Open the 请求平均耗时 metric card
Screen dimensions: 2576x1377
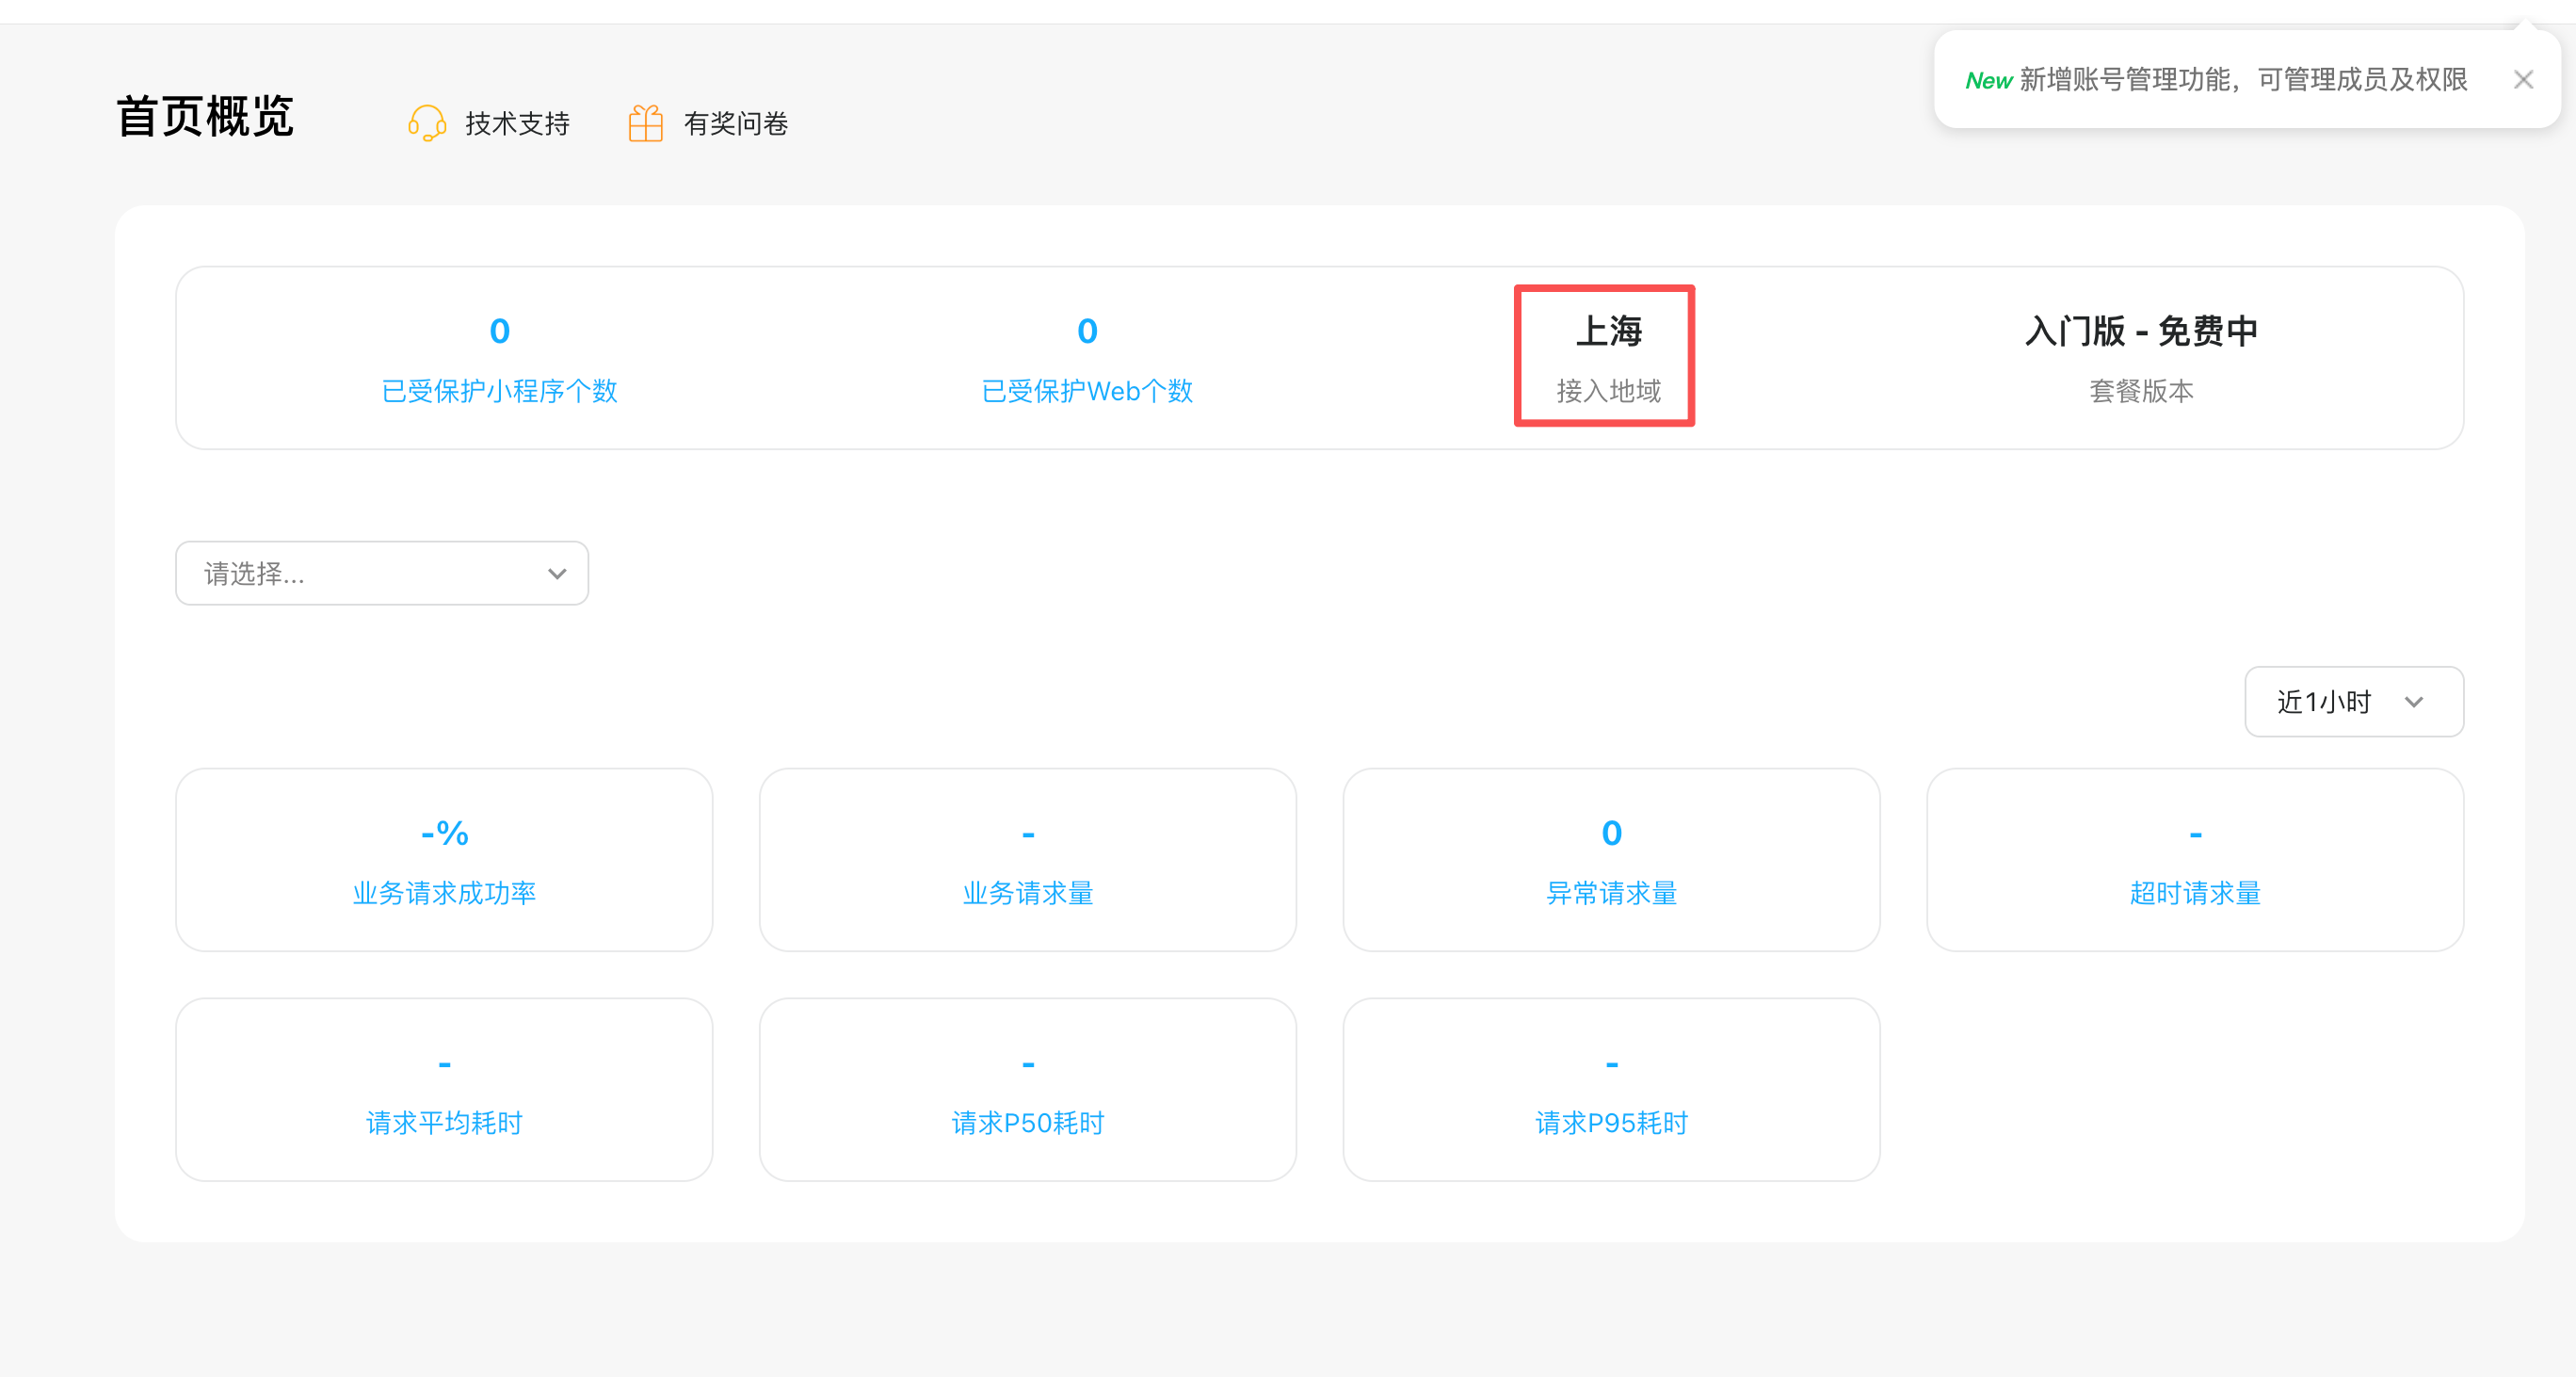(x=444, y=1090)
